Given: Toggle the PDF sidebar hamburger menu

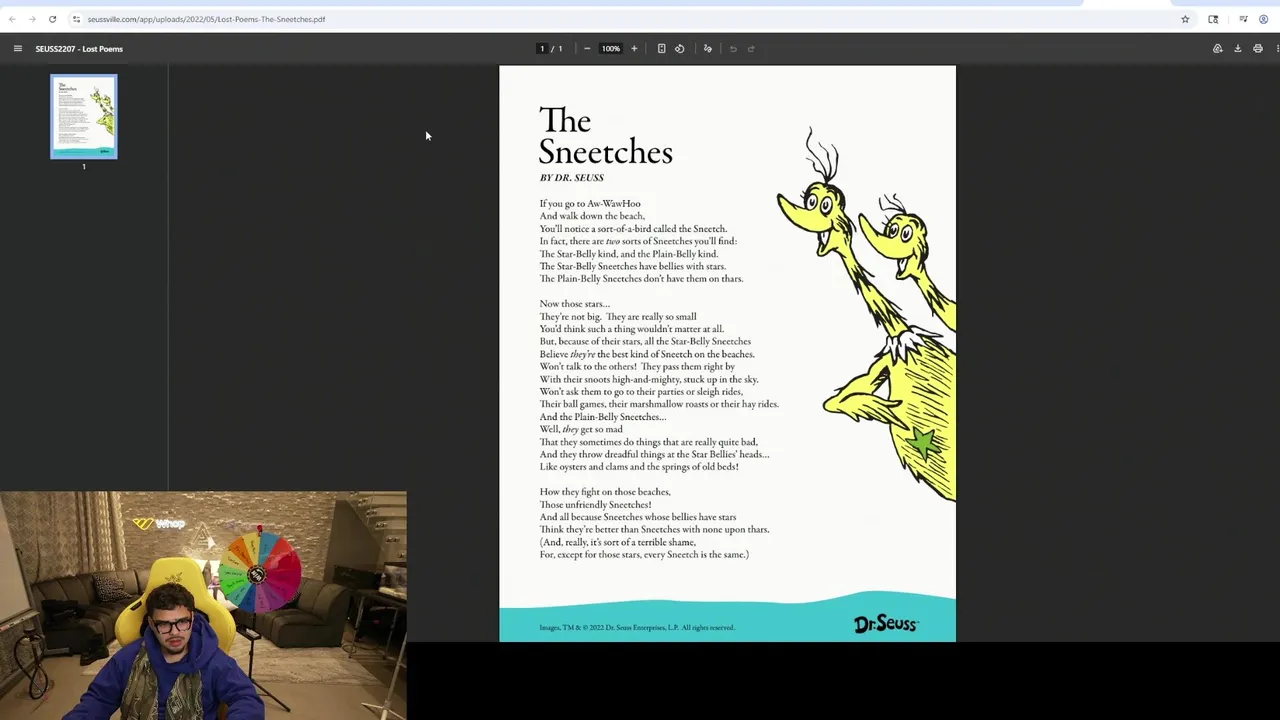Looking at the screenshot, I should (17, 49).
